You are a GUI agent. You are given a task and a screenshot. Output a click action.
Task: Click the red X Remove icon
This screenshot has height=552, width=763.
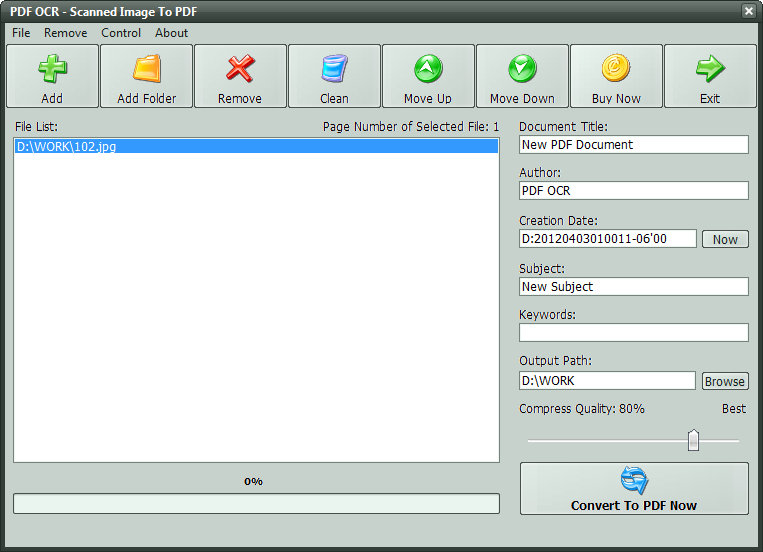coord(240,69)
